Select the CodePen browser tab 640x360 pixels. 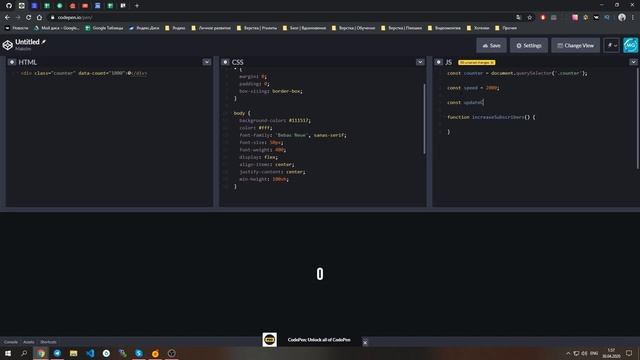(22, 6)
